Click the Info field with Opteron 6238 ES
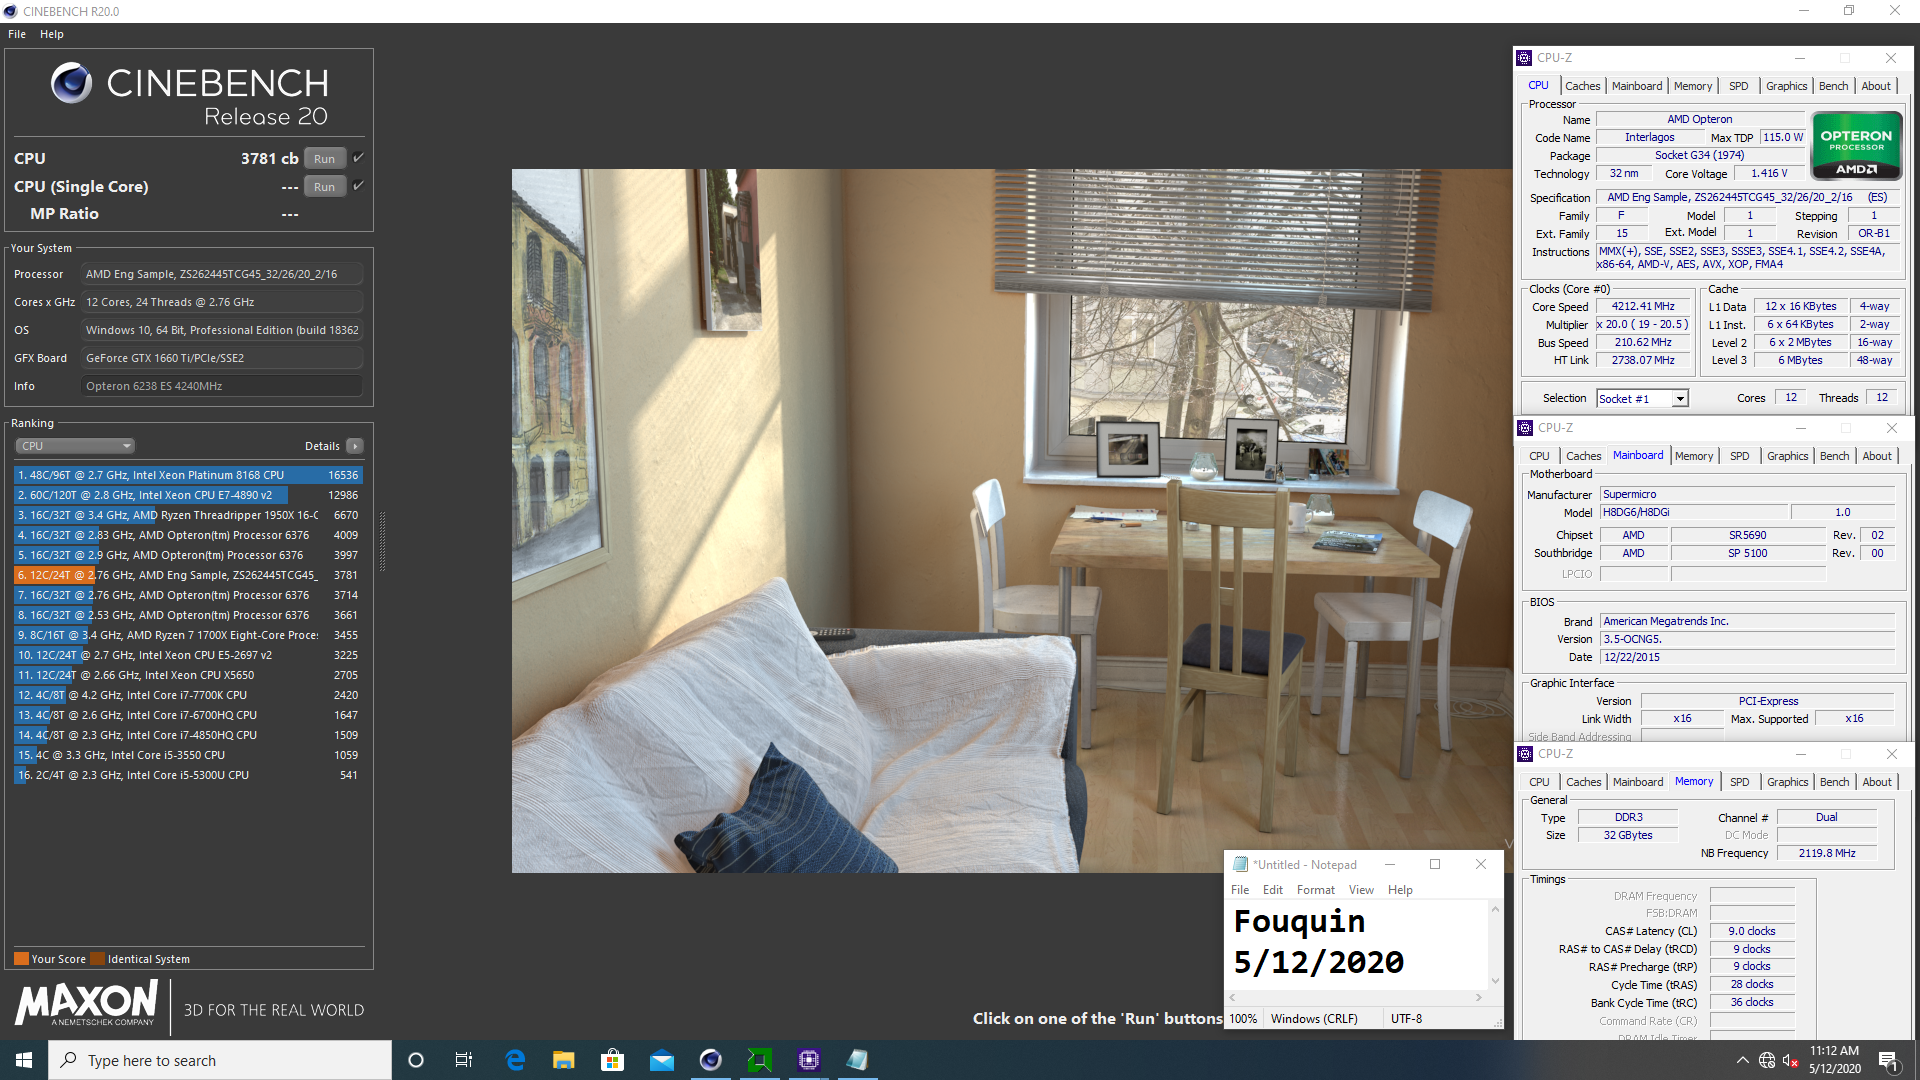1920x1080 pixels. (221, 386)
